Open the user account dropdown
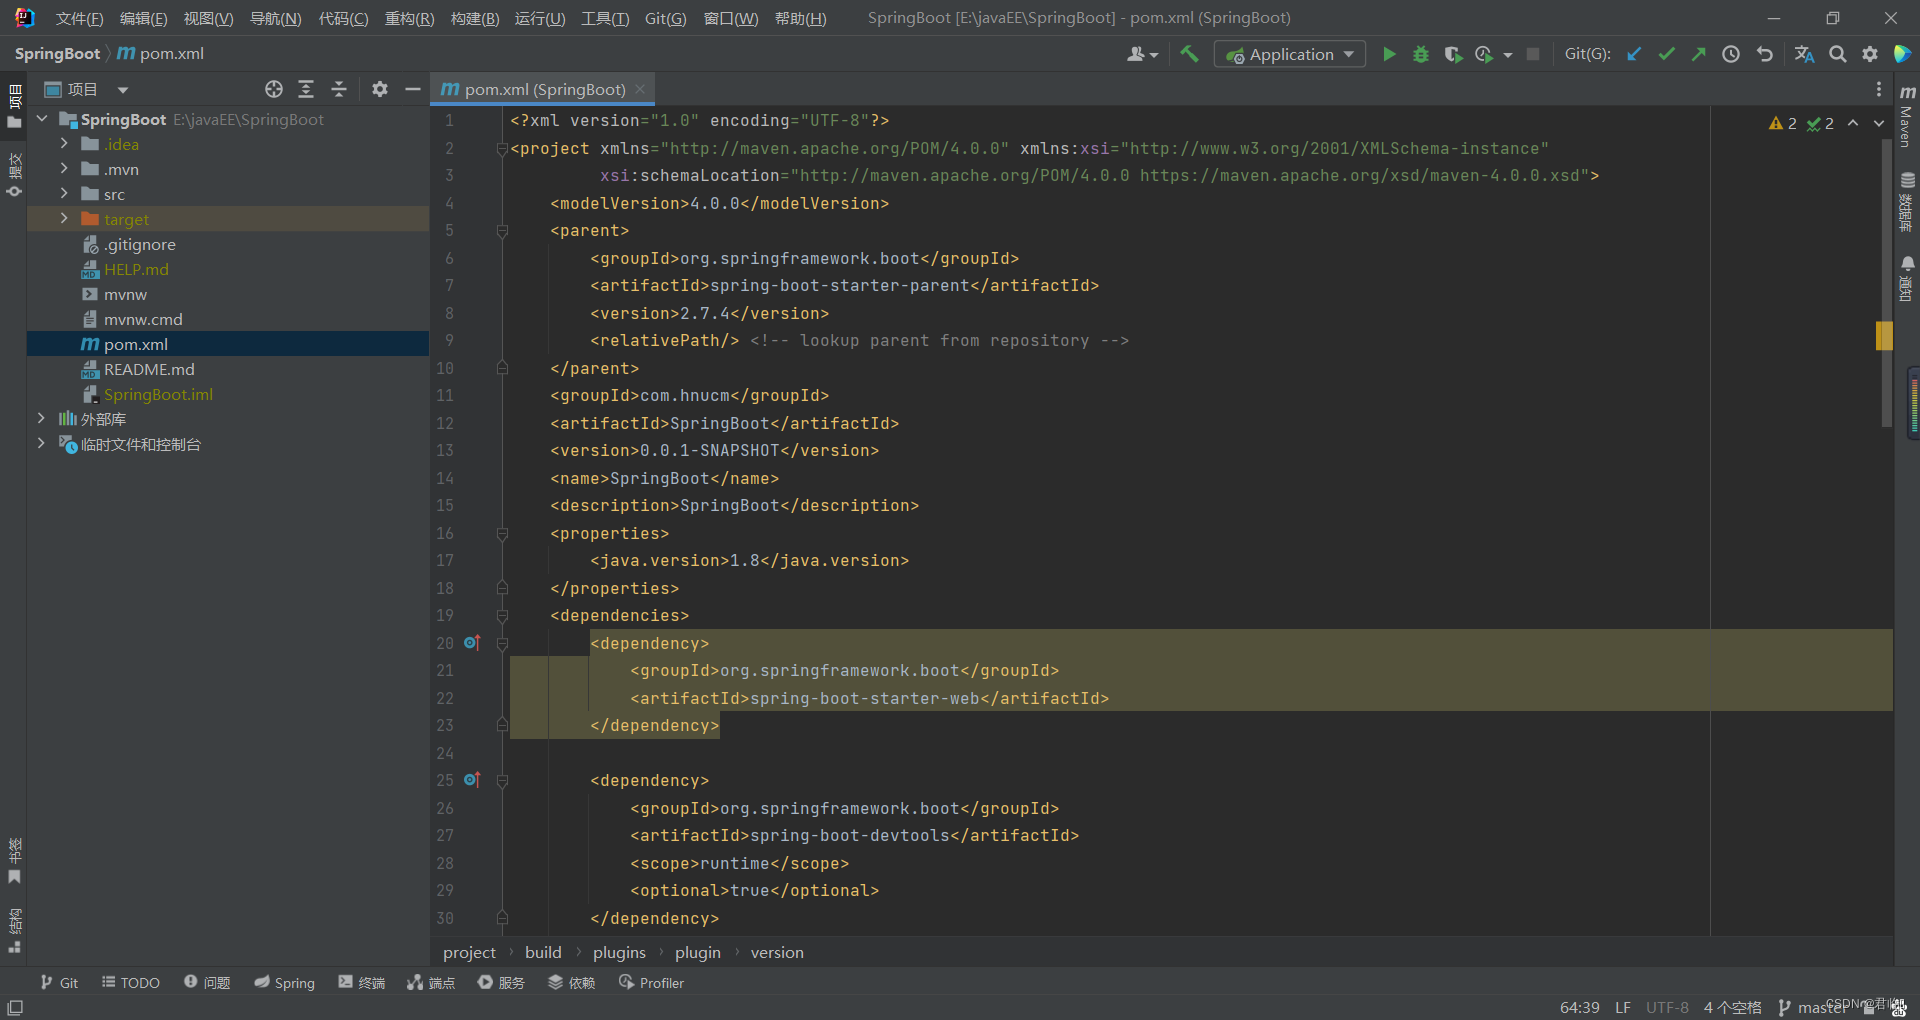This screenshot has width=1920, height=1020. (x=1142, y=54)
